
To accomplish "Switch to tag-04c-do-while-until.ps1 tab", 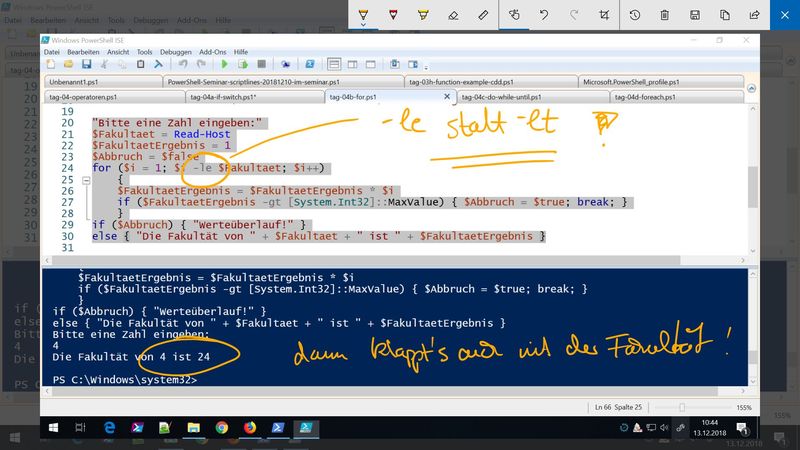I will coord(533,97).
